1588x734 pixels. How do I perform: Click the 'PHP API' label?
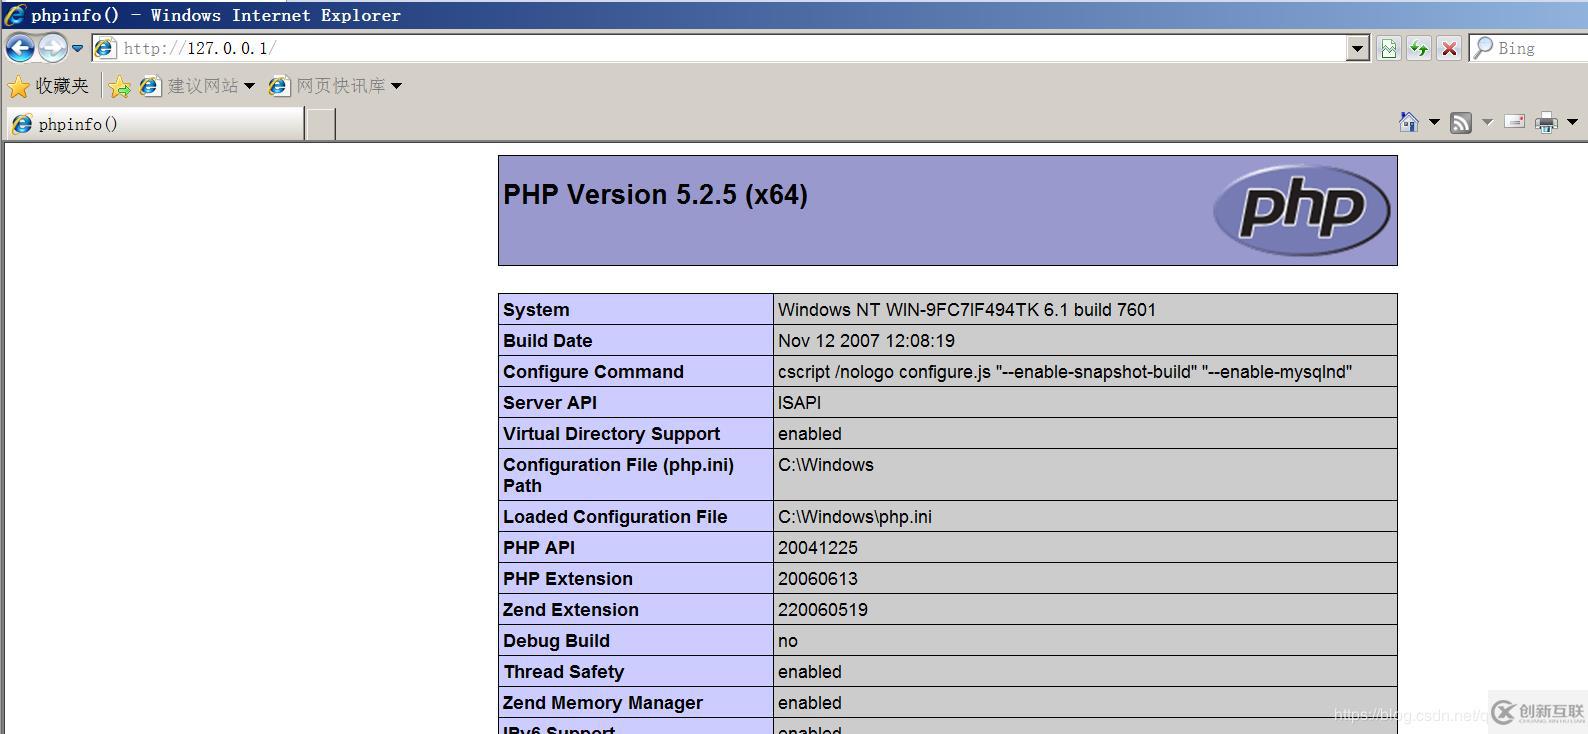tap(539, 548)
